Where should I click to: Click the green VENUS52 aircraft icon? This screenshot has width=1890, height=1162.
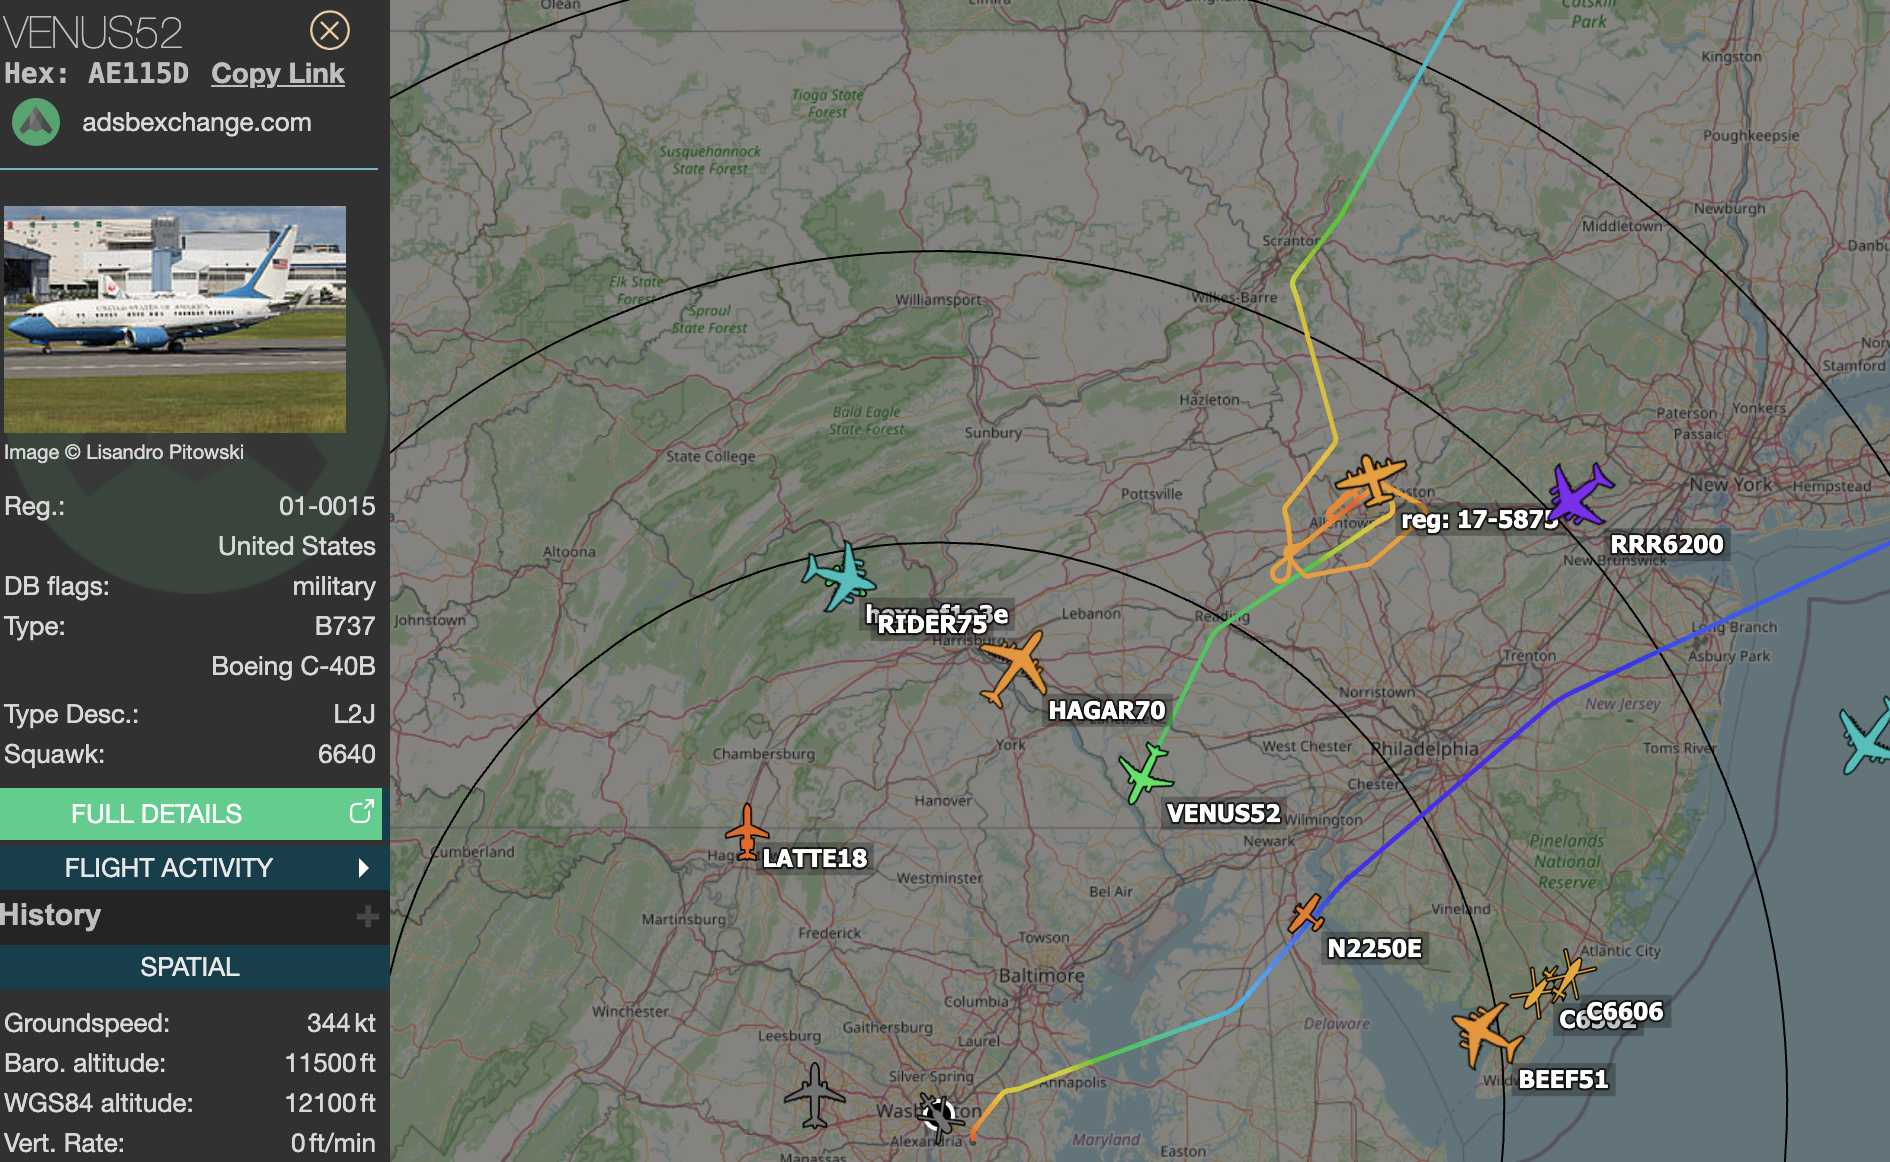[x=1145, y=773]
